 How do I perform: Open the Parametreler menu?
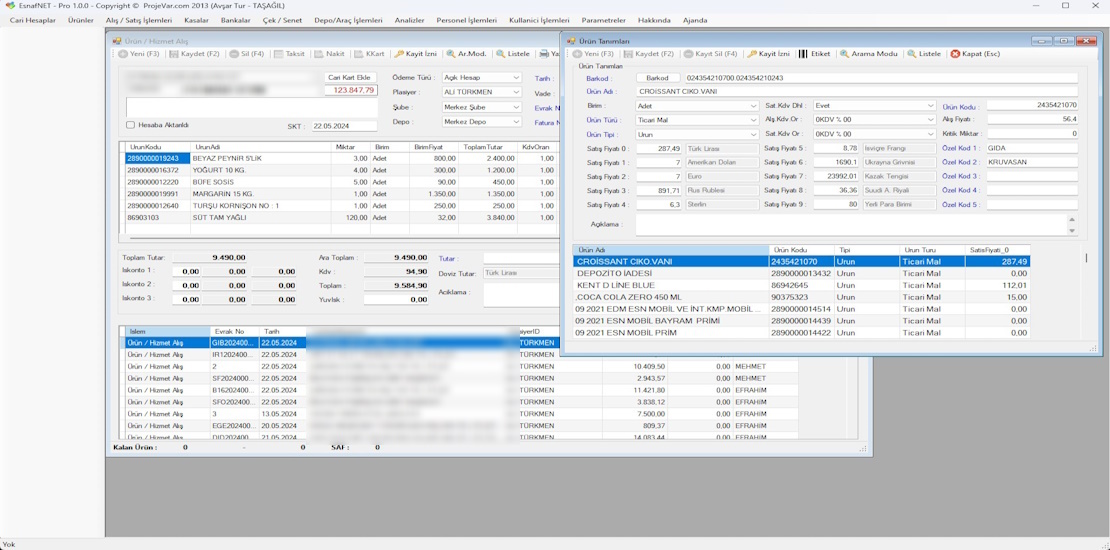coord(604,21)
